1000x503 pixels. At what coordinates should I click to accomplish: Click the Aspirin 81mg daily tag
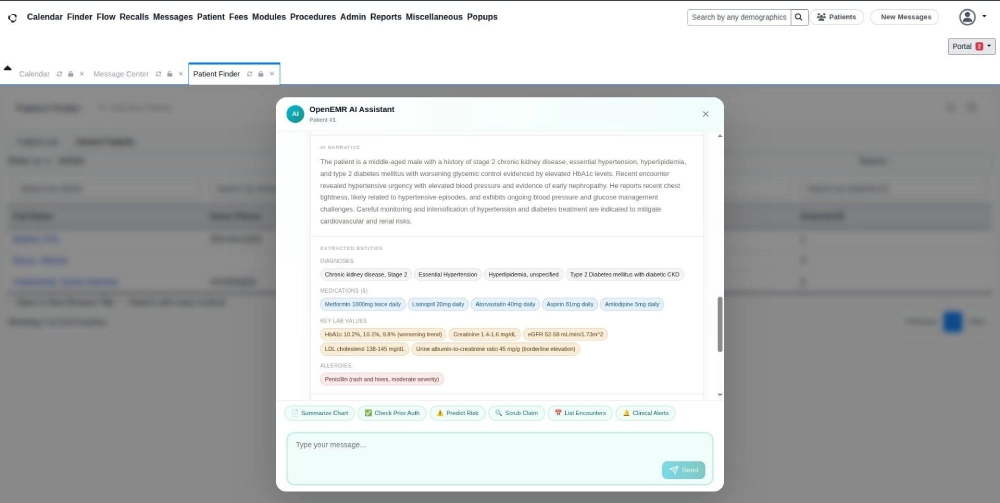(x=570, y=305)
